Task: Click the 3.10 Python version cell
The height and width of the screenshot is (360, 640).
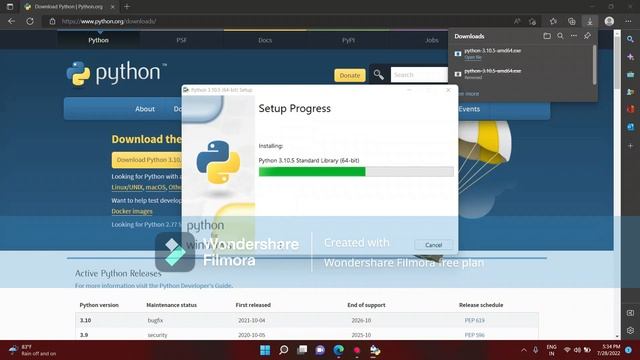Action: (85, 320)
